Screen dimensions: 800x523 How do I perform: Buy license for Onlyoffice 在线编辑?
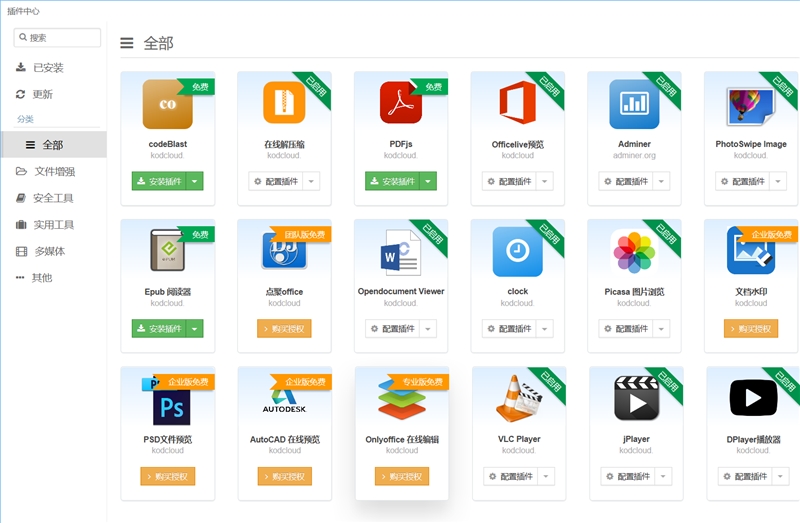pos(402,476)
